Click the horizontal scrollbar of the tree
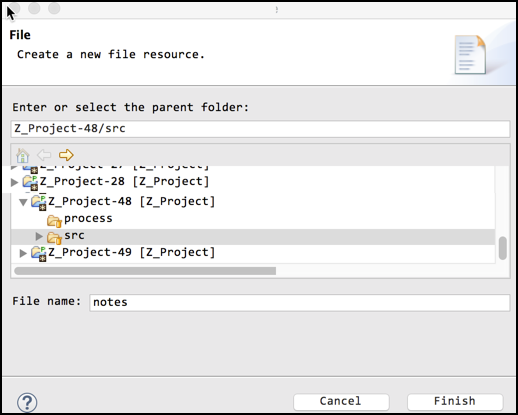The height and width of the screenshot is (415, 518). [145, 271]
